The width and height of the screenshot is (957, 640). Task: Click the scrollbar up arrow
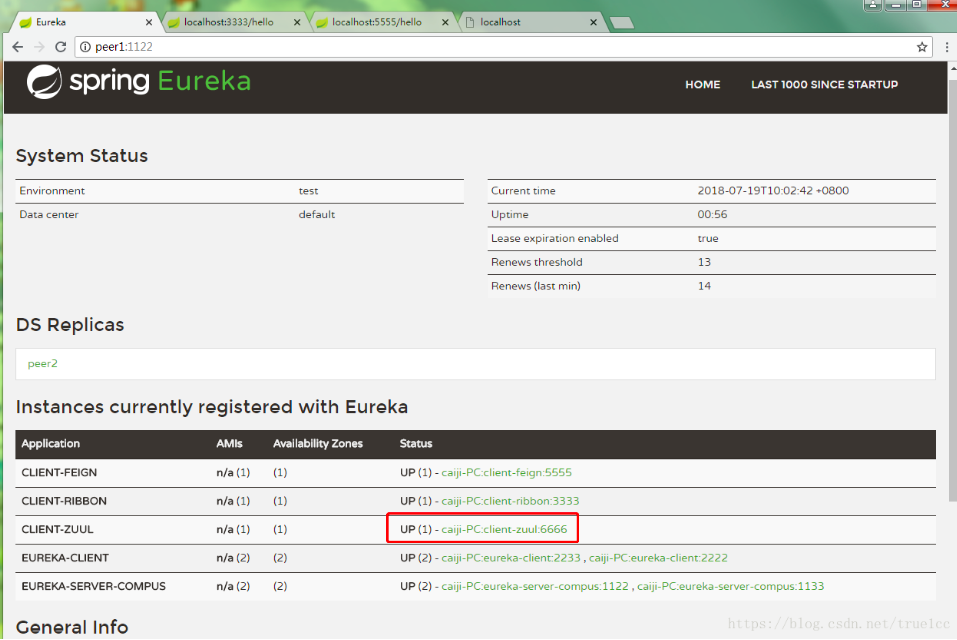point(953,68)
